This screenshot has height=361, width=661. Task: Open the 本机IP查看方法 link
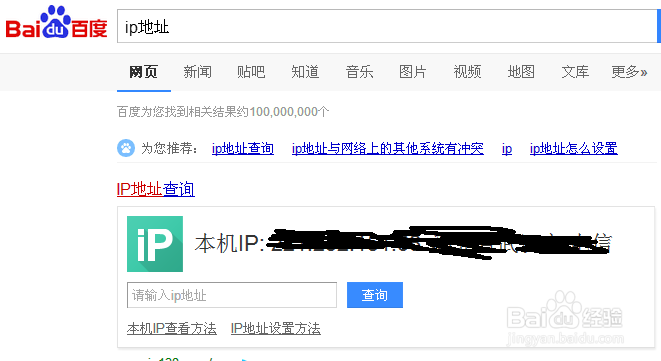tap(172, 329)
